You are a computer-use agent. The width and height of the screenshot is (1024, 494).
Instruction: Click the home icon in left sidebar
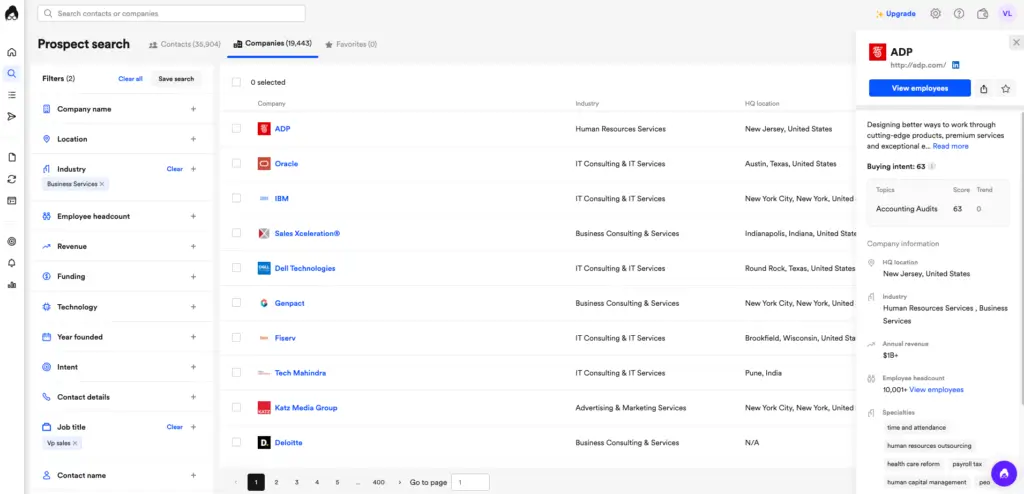11,52
